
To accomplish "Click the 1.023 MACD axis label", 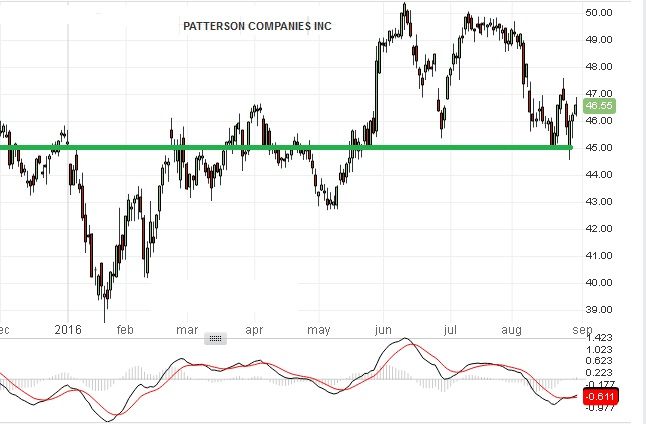I will click(599, 350).
